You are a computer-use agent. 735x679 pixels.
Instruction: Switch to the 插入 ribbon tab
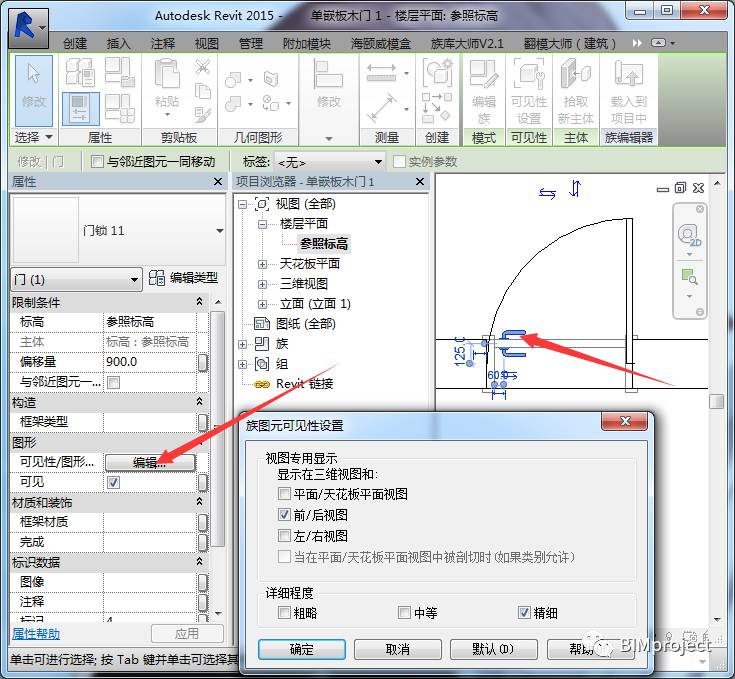click(x=119, y=44)
